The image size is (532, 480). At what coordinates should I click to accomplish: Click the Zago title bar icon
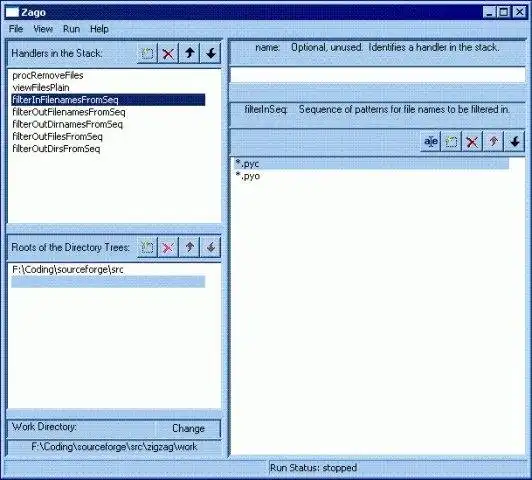[12, 12]
